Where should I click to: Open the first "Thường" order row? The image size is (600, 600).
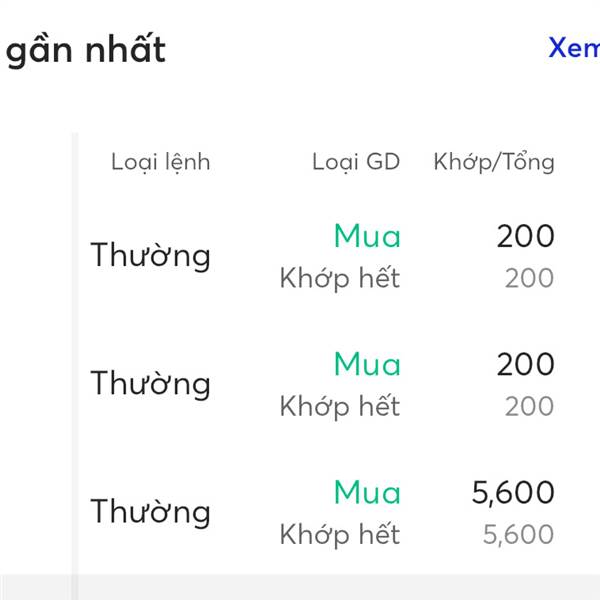coord(150,256)
